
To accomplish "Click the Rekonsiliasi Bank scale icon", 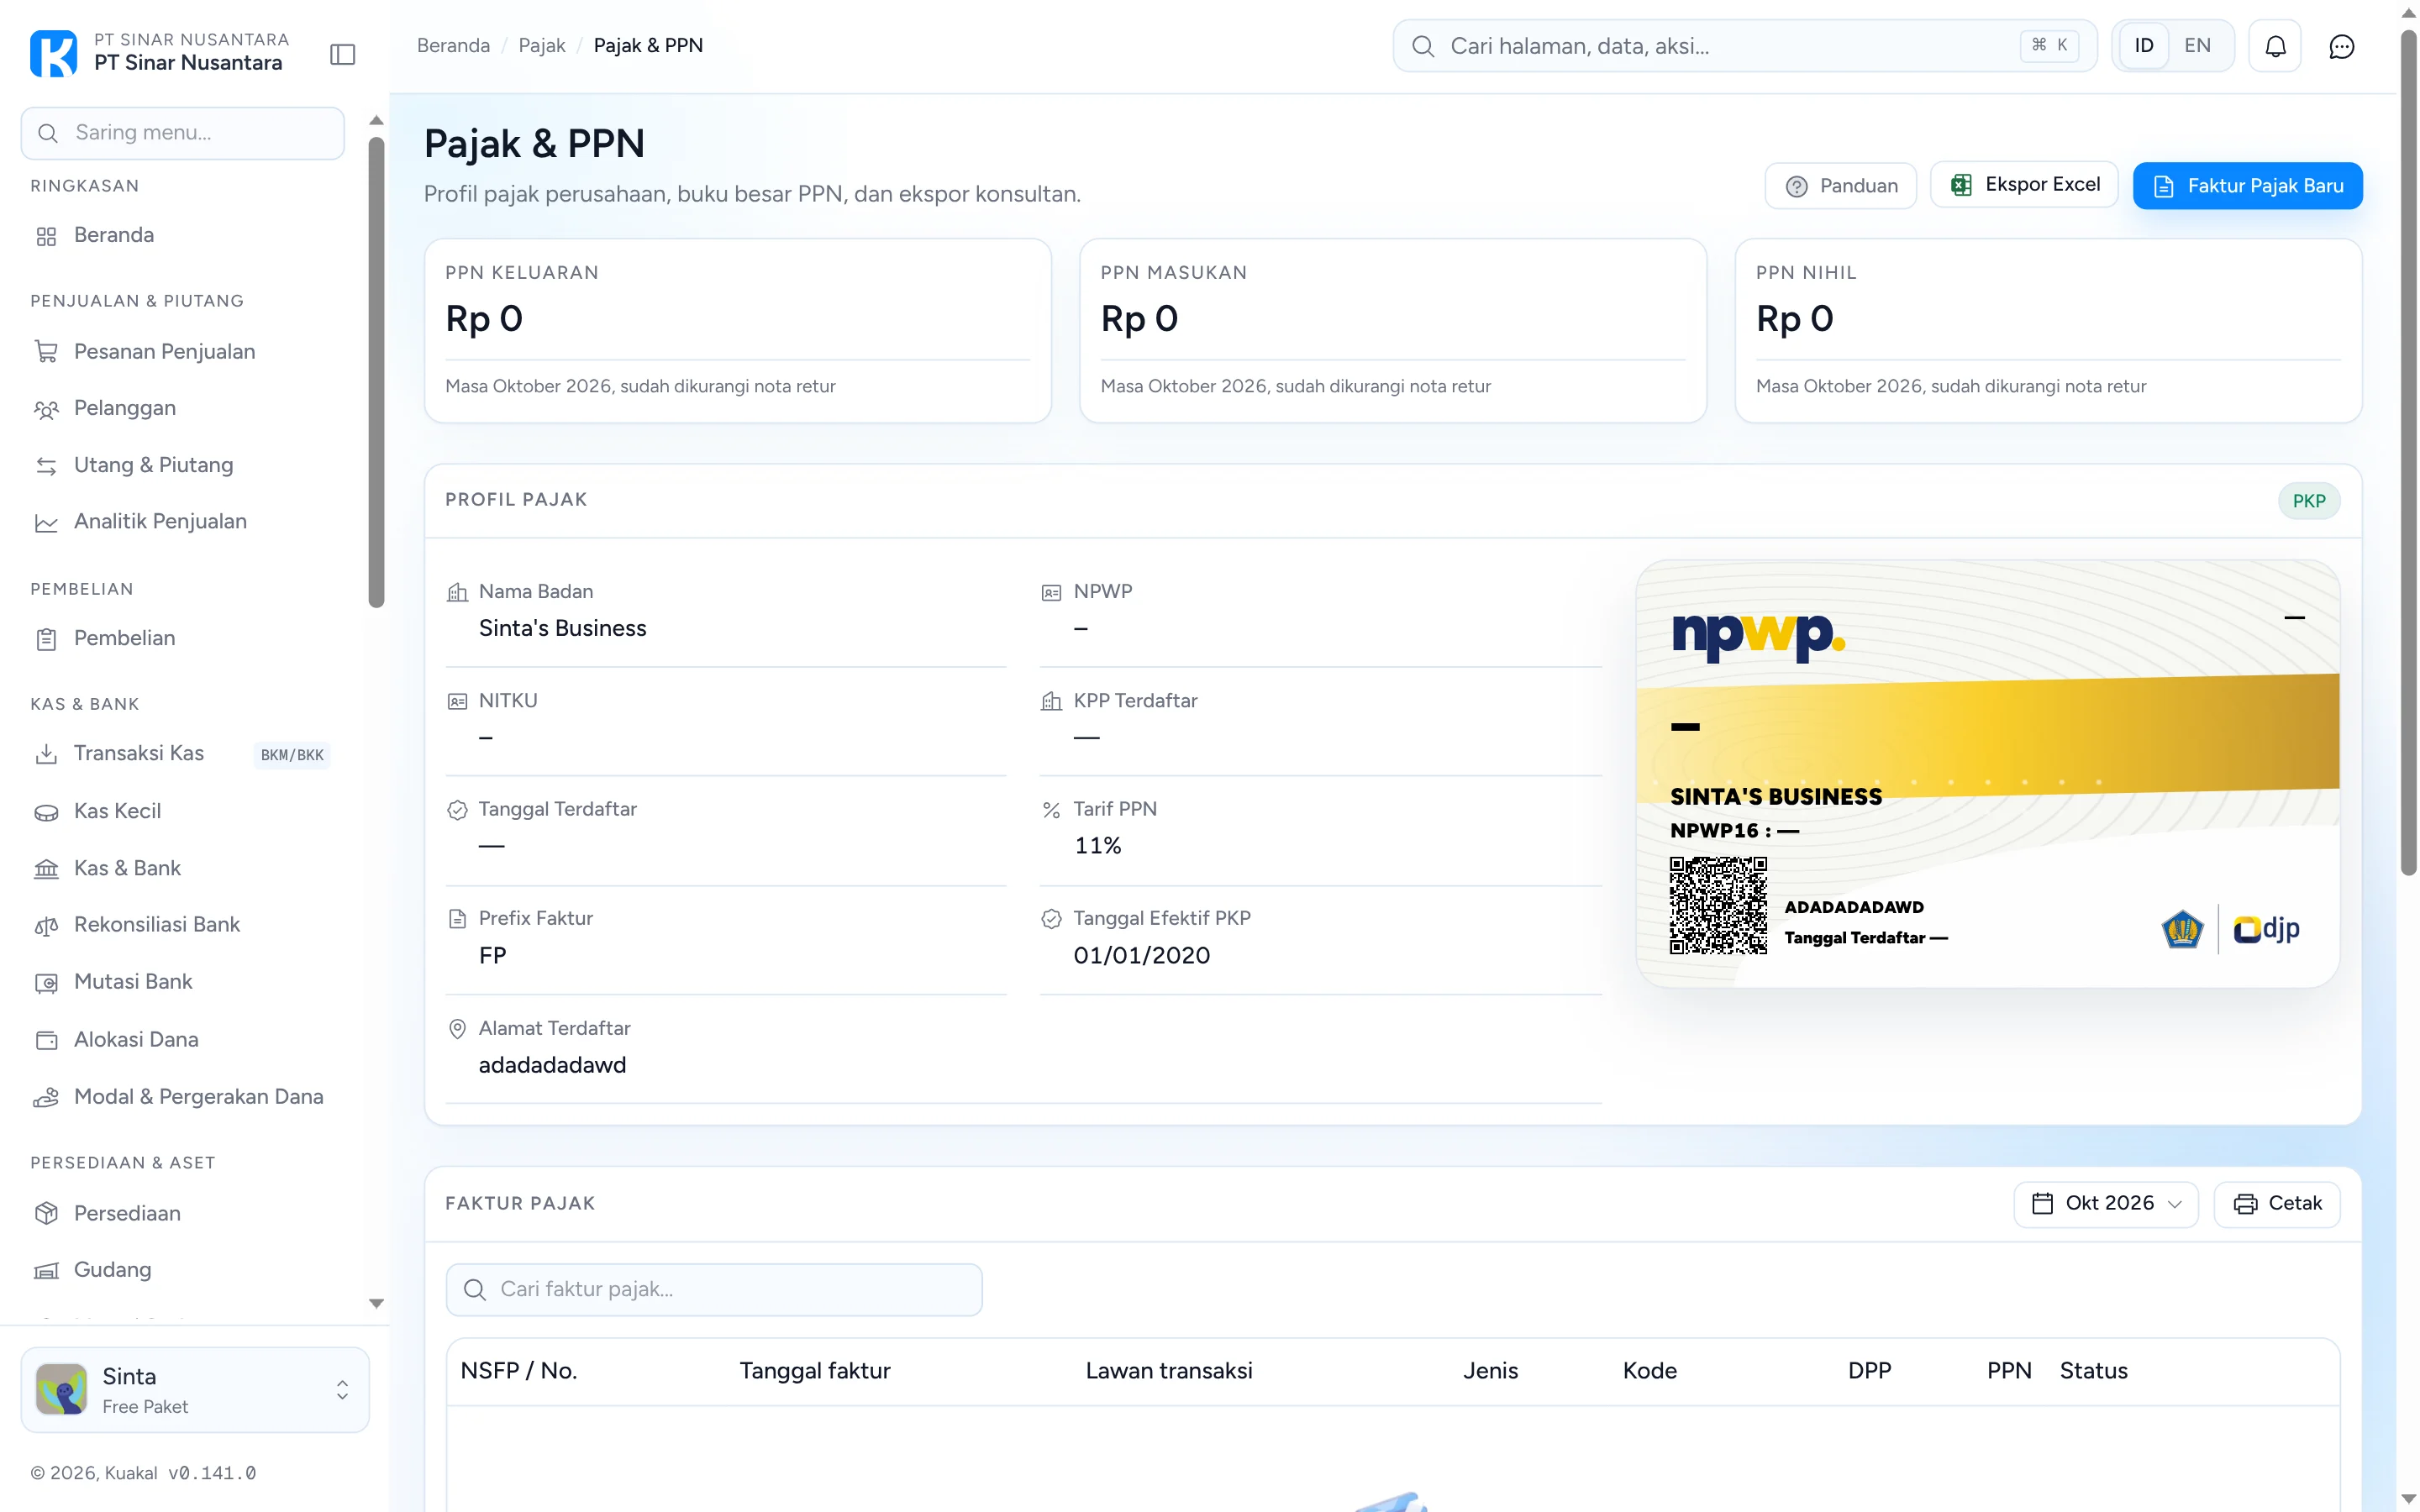I will tap(46, 926).
